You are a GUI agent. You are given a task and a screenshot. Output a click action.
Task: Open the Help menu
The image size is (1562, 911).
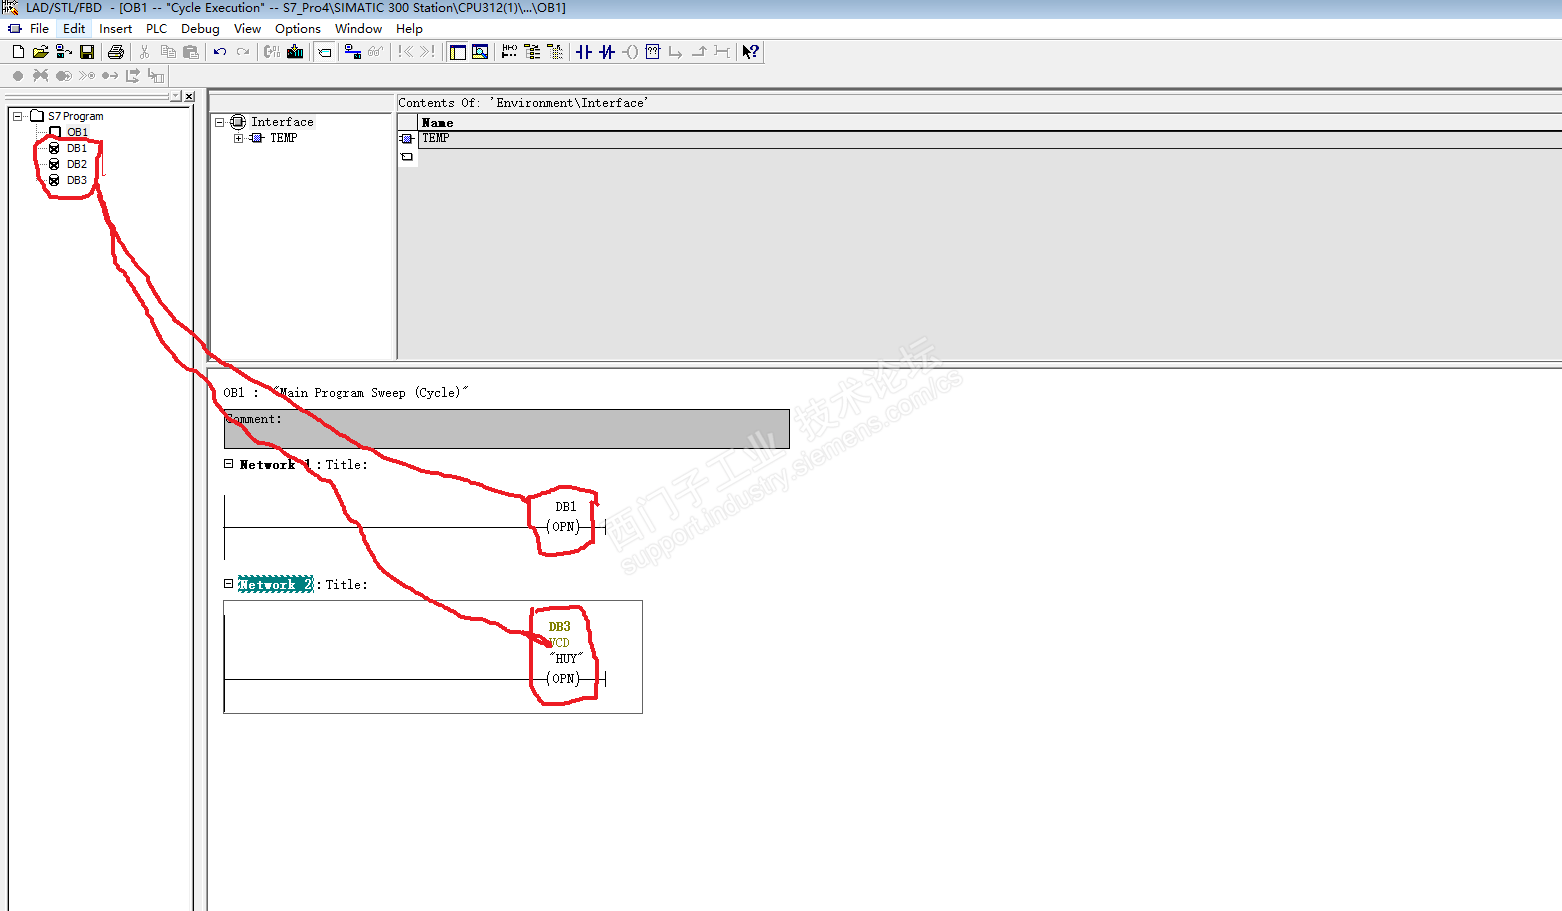(409, 29)
